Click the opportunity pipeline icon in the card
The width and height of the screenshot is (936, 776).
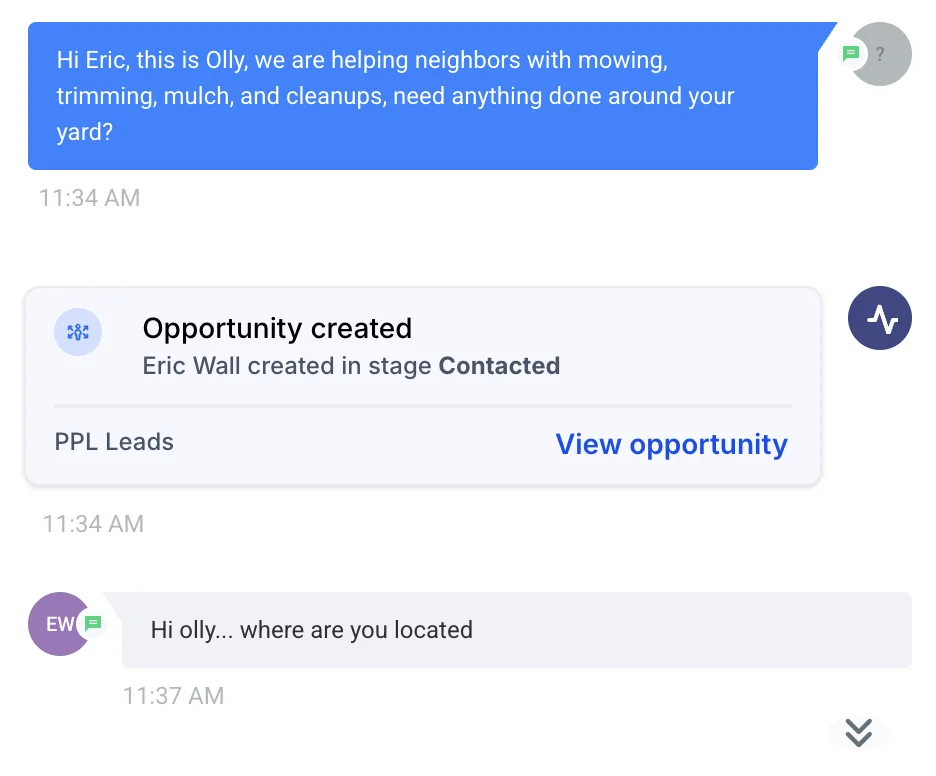tap(78, 333)
